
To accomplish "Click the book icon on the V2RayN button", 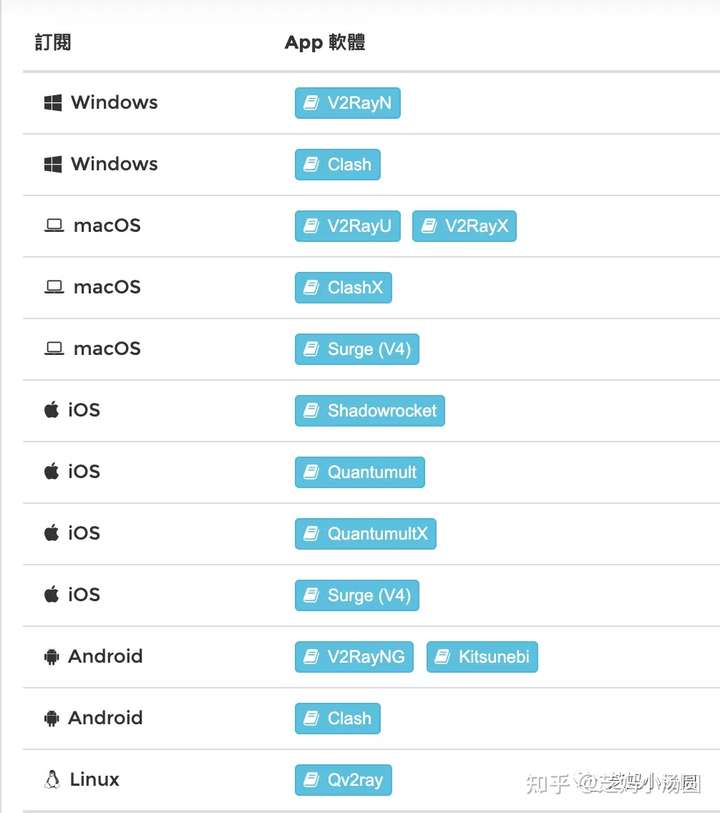I will [x=311, y=103].
